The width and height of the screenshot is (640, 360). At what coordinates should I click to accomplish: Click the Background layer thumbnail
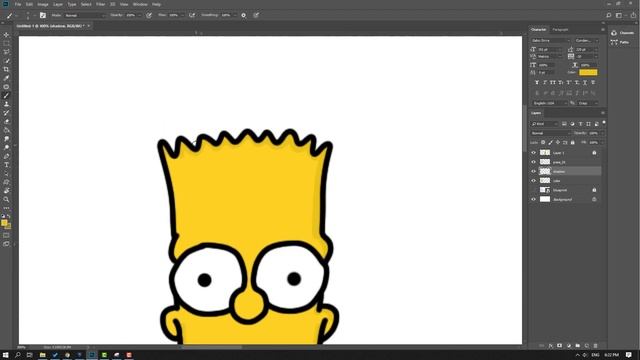[545, 199]
